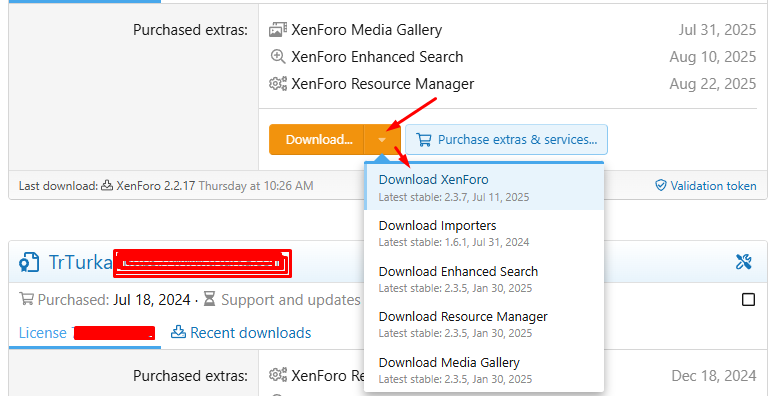This screenshot has height=396, width=773.
Task: Click the tools icon in TrTurka header
Action: tap(743, 262)
